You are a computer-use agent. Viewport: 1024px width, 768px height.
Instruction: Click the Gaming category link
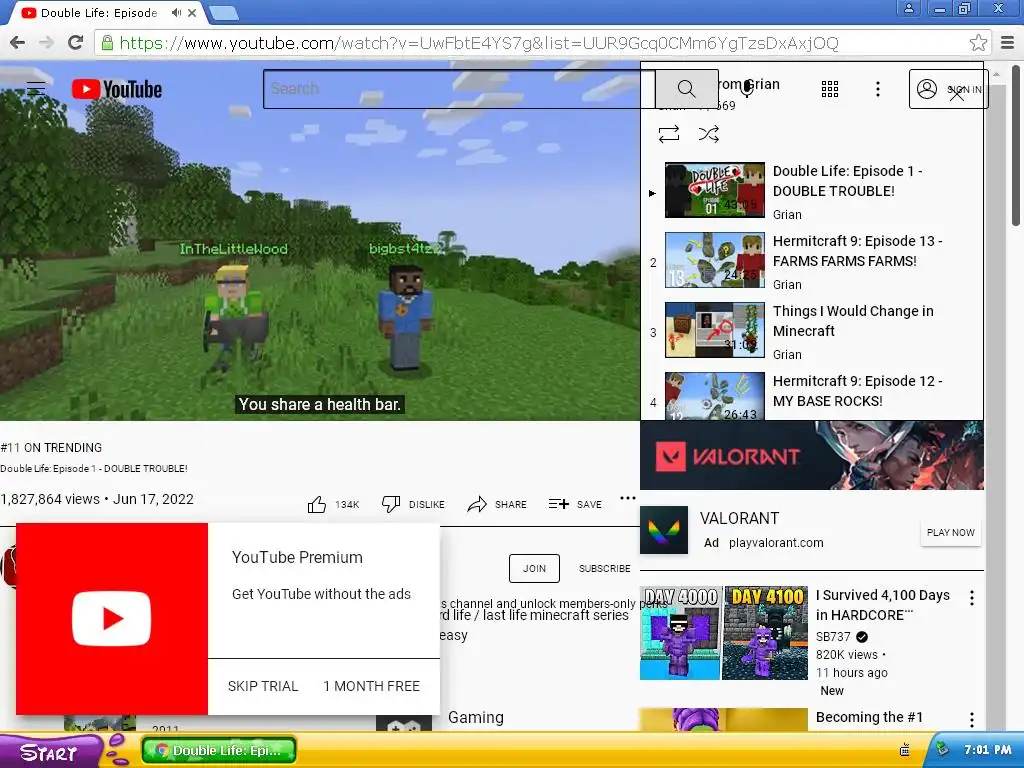pyautogui.click(x=475, y=717)
